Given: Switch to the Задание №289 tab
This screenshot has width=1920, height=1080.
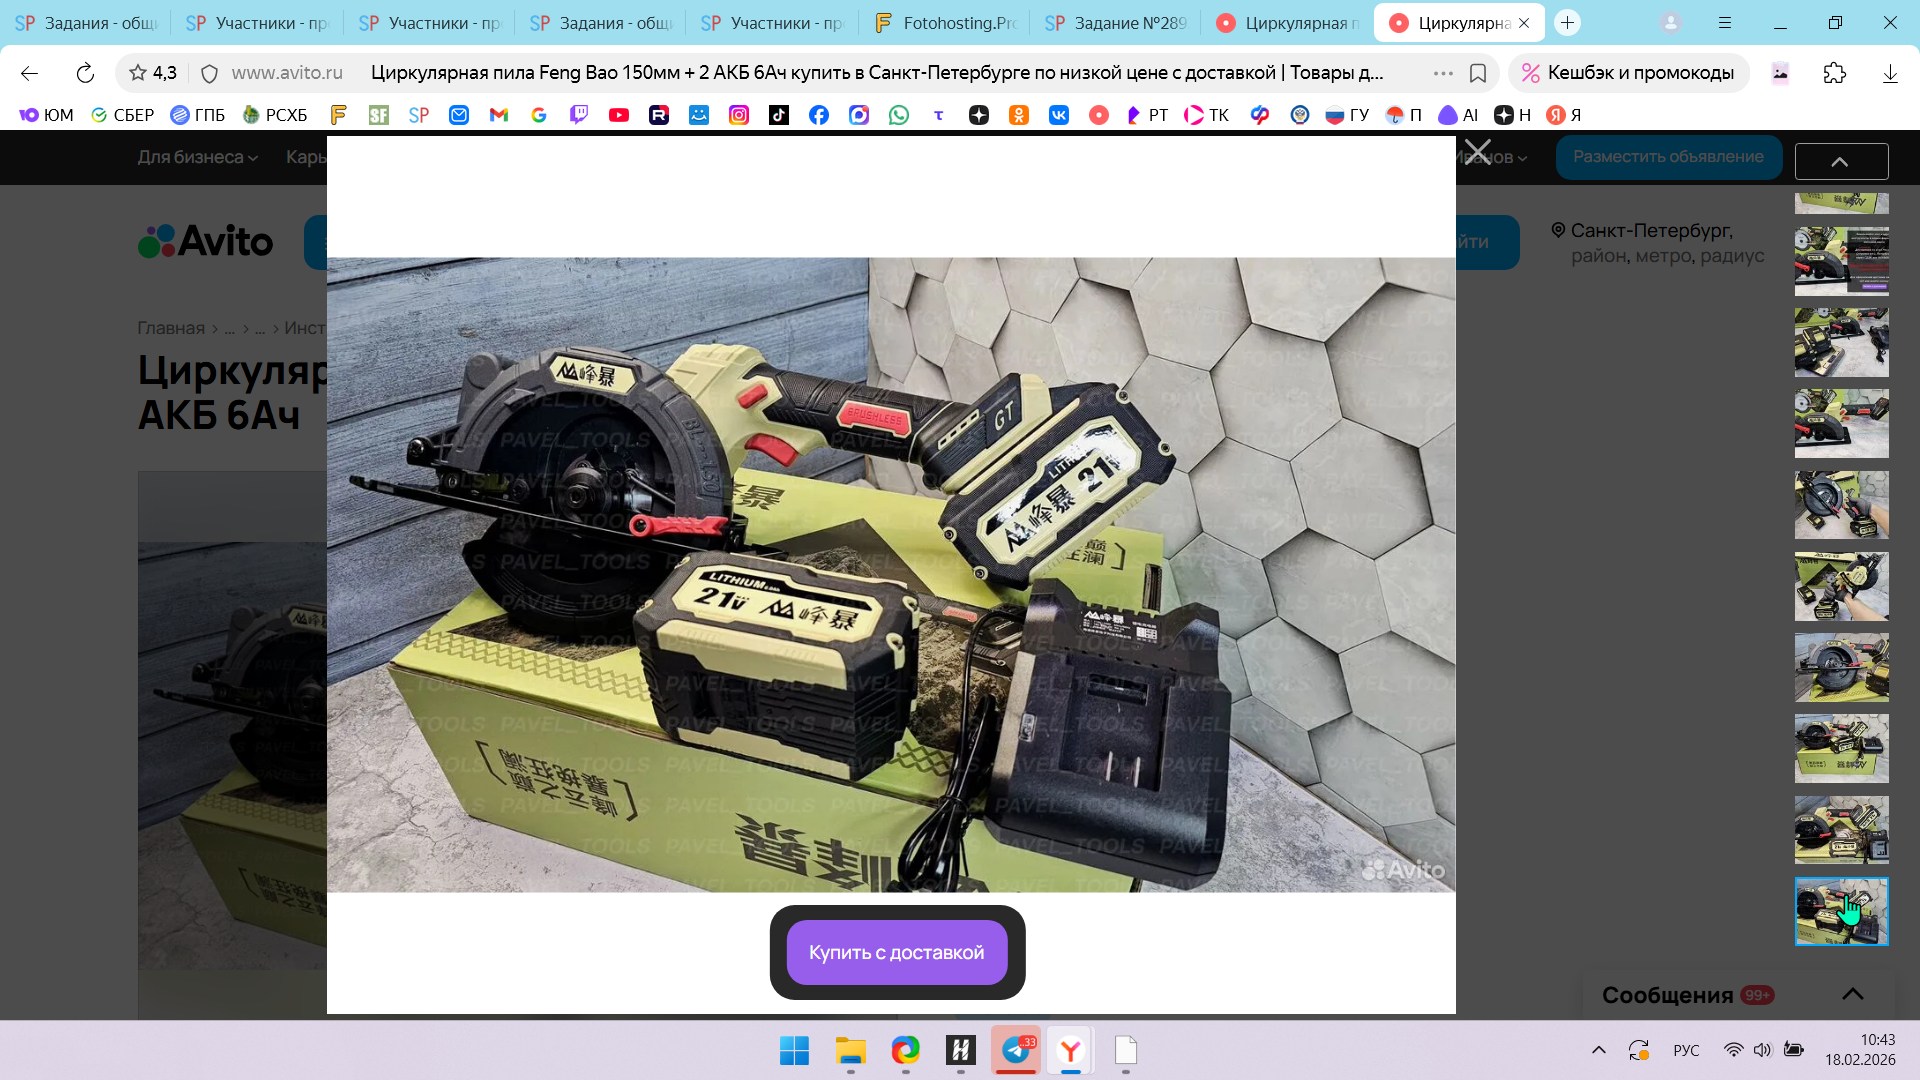Looking at the screenshot, I should tap(1117, 23).
